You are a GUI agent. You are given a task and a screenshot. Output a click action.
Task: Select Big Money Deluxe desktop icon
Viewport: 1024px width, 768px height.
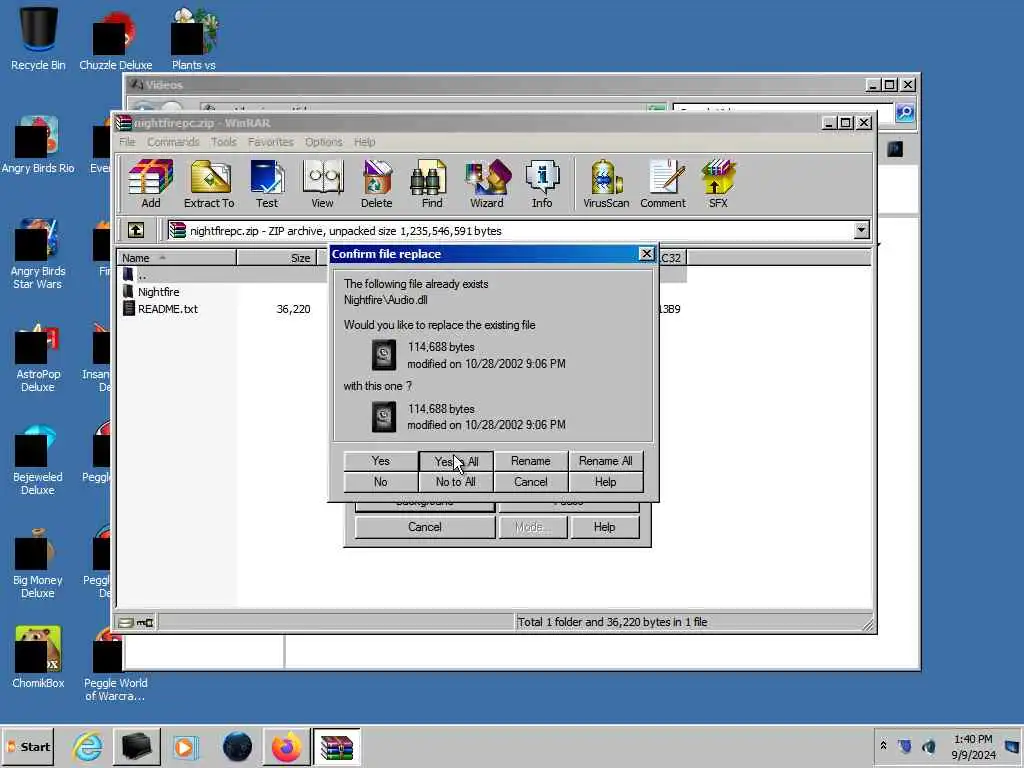tap(38, 564)
